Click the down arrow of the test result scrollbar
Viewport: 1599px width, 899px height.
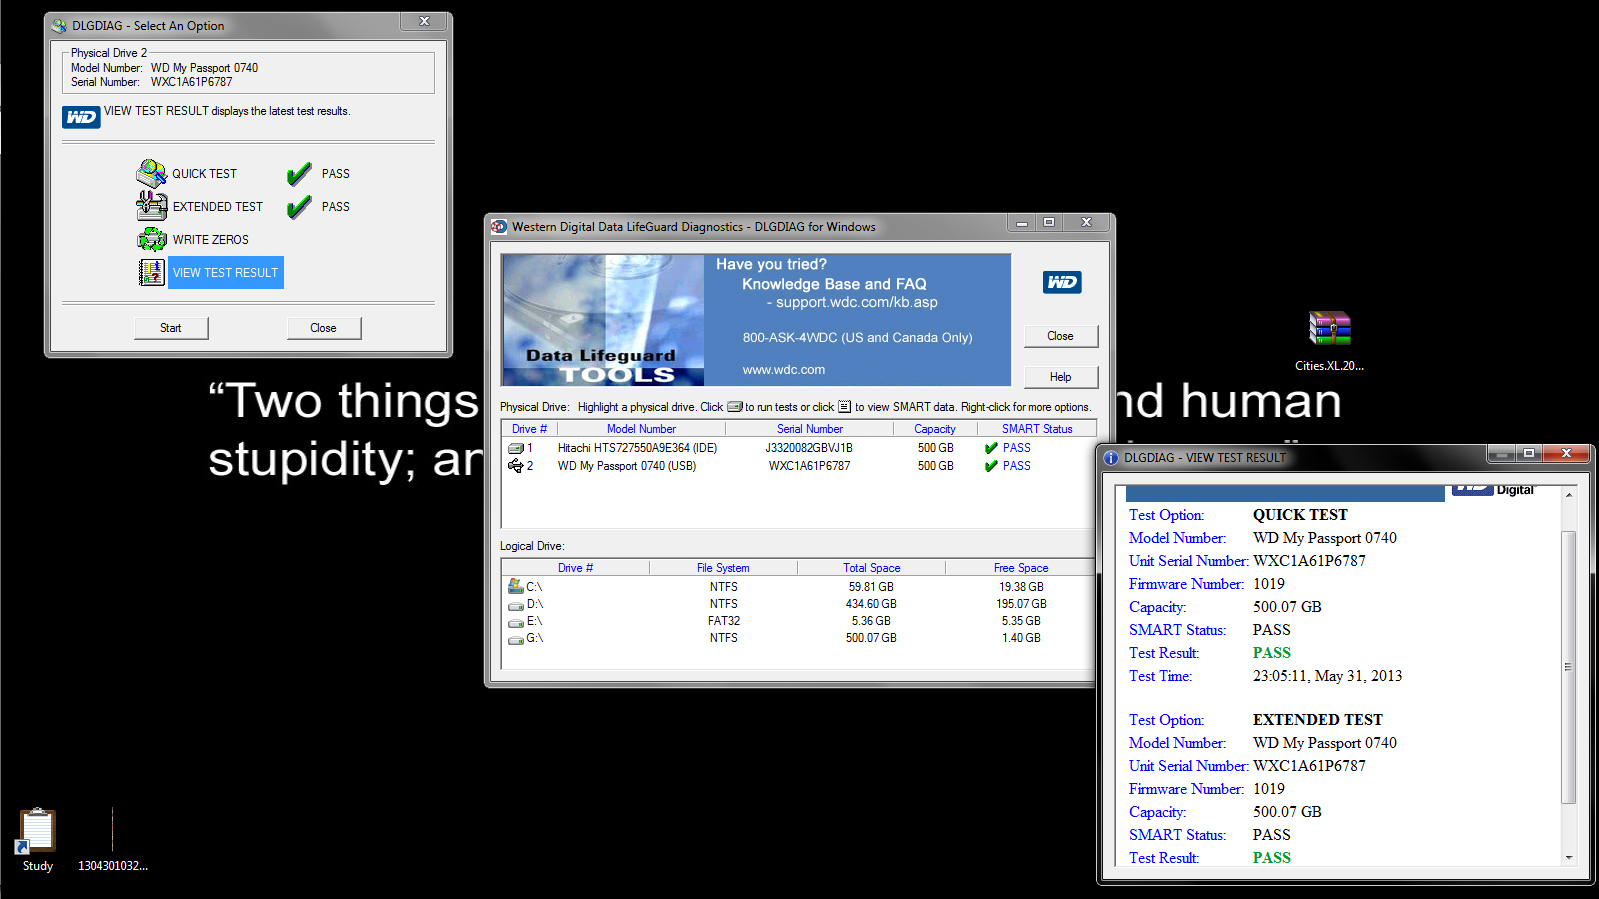1569,857
